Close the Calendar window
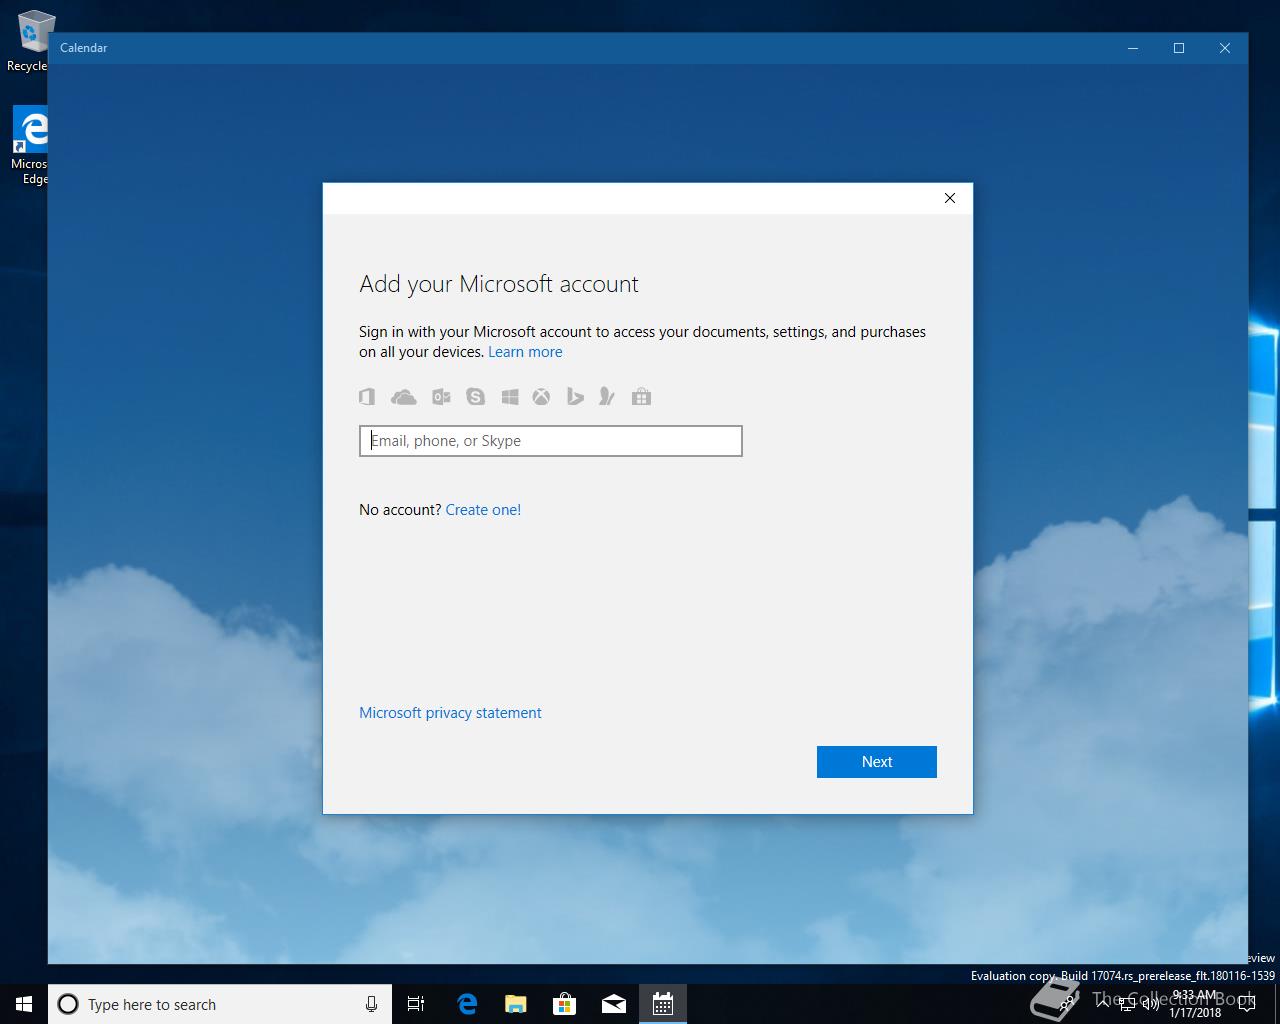 coord(1225,48)
